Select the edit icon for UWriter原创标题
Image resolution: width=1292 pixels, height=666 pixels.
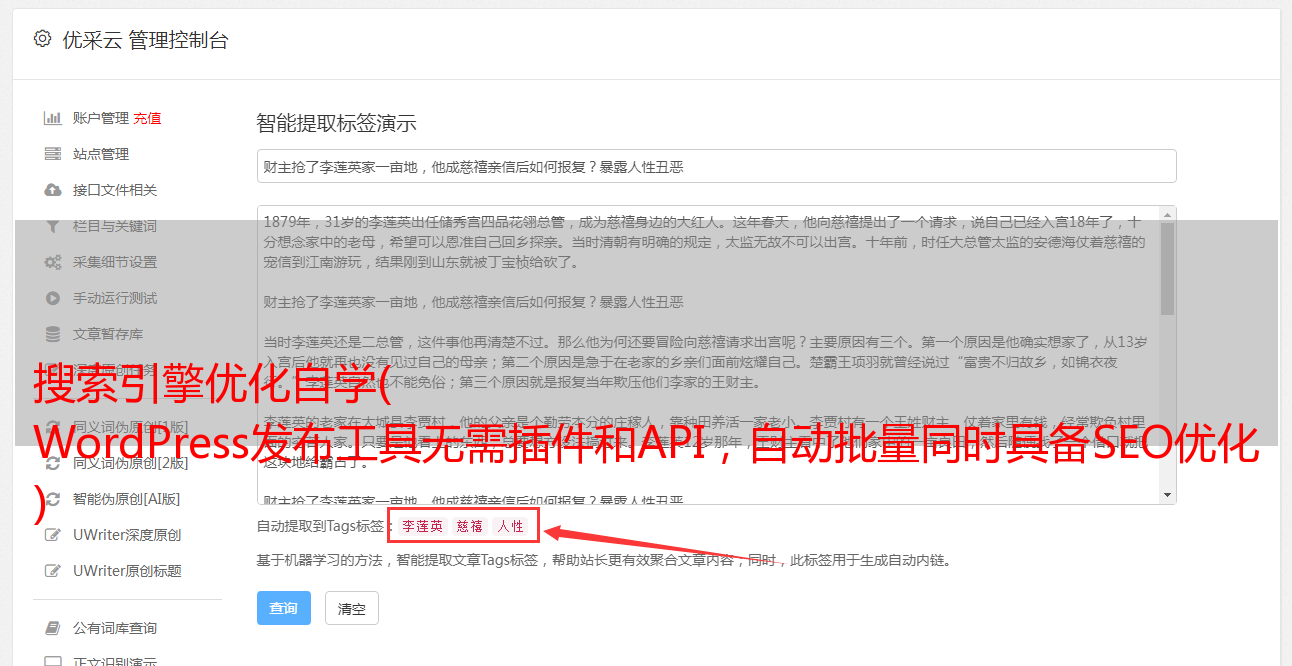pos(53,571)
